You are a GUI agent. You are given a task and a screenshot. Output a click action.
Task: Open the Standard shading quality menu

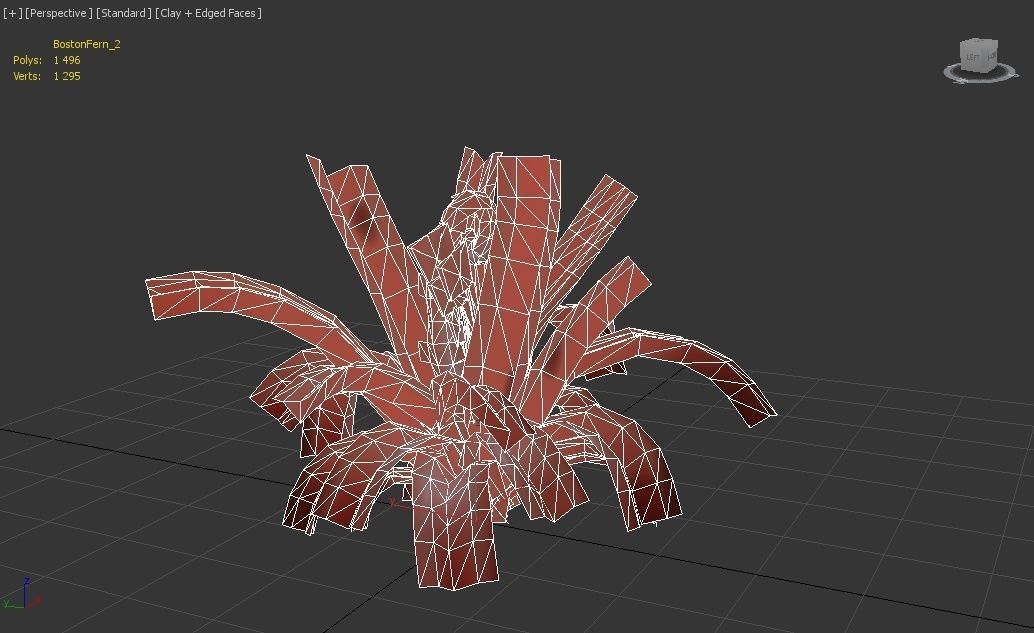pos(124,13)
